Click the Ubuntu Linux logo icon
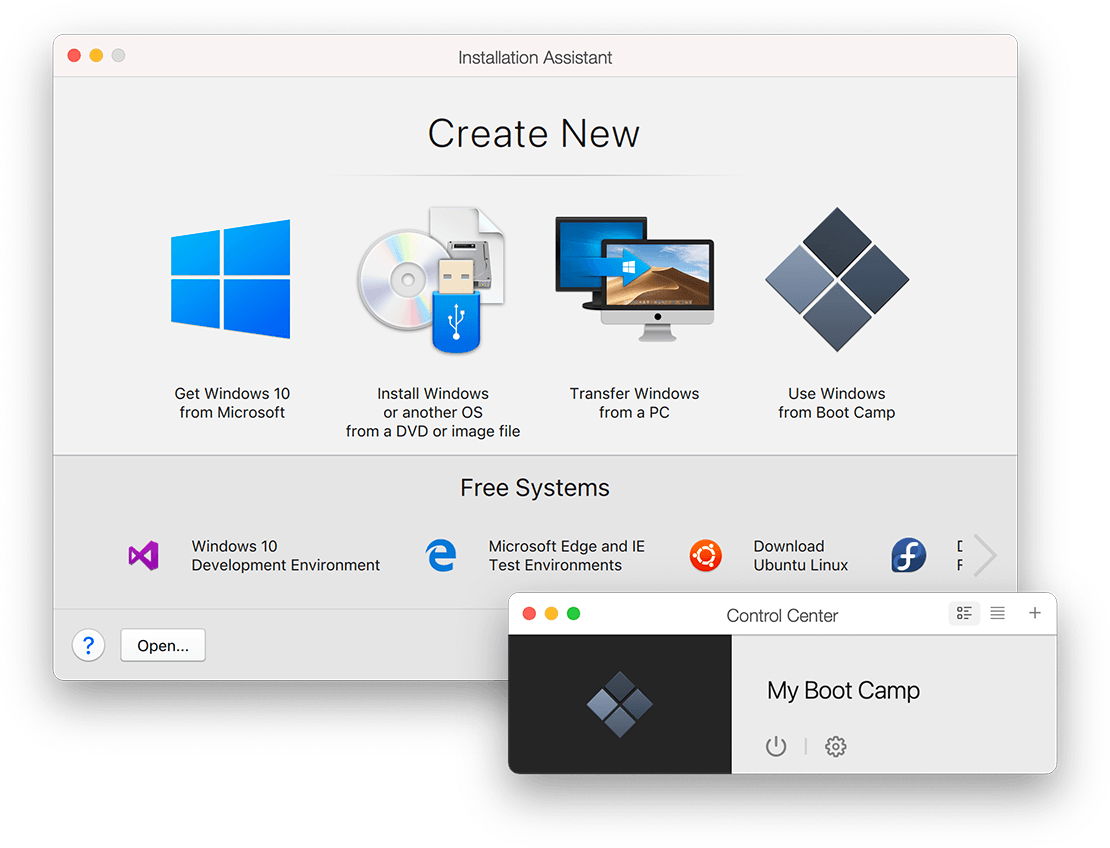This screenshot has width=1110, height=848. click(706, 556)
